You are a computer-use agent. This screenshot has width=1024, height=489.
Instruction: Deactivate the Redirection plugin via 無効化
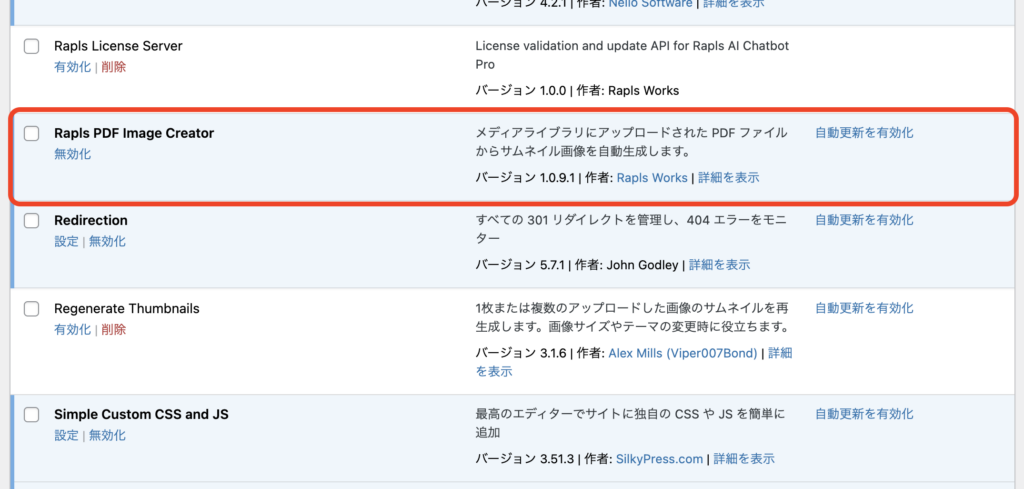coord(107,241)
